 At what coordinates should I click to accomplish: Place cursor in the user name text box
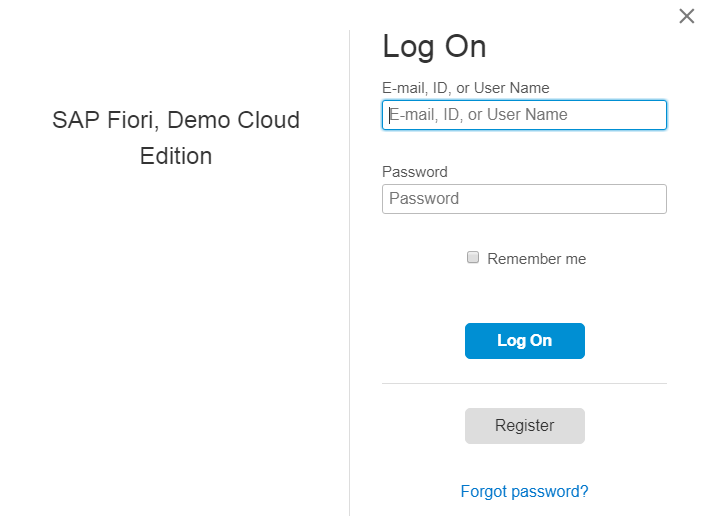[524, 115]
